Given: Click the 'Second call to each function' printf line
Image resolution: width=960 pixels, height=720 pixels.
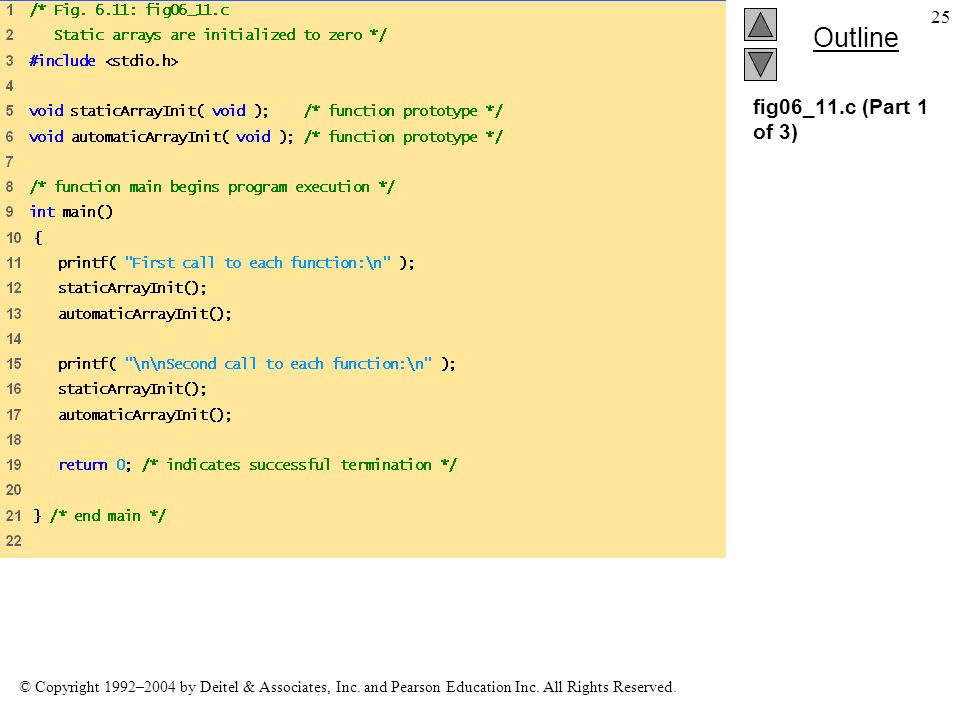Looking at the screenshot, I should coord(257,364).
